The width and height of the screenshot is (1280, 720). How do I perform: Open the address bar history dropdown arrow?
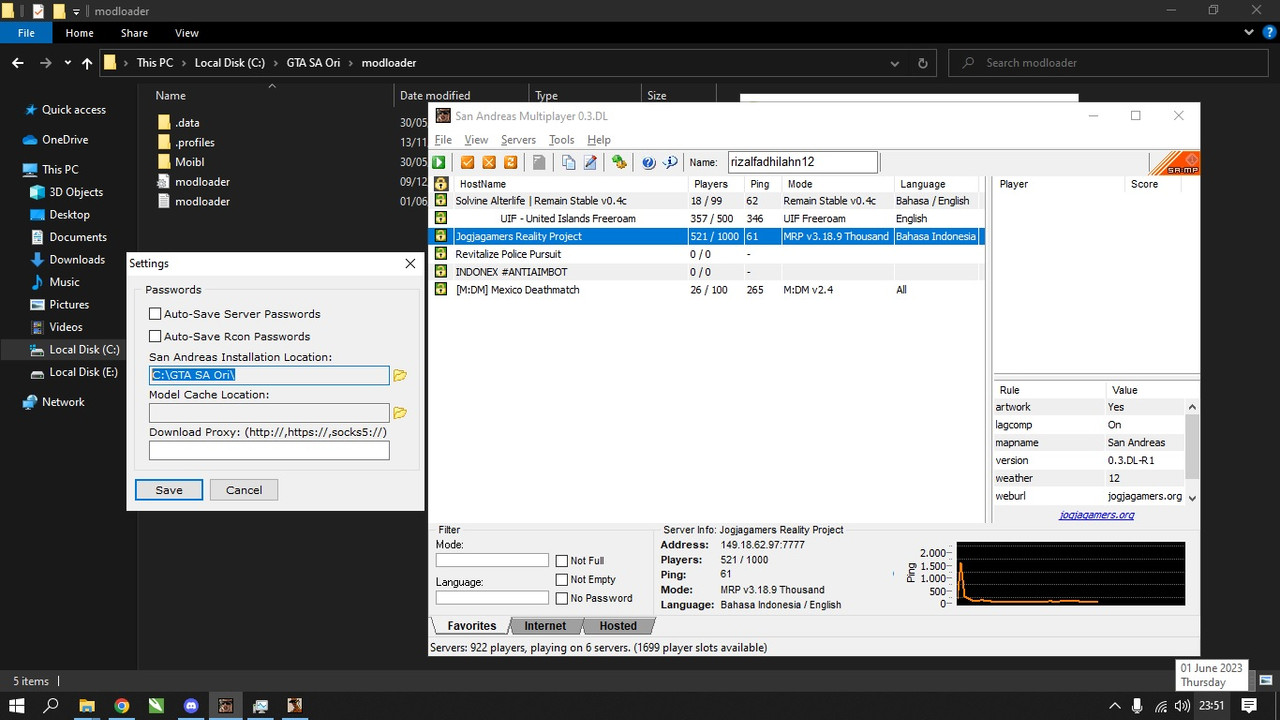point(894,62)
